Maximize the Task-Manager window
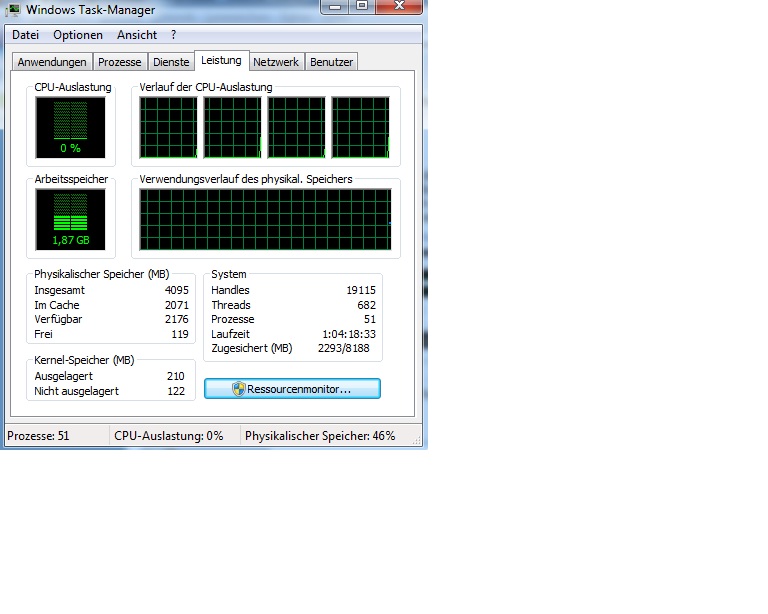The height and width of the screenshot is (614, 768). point(362,6)
